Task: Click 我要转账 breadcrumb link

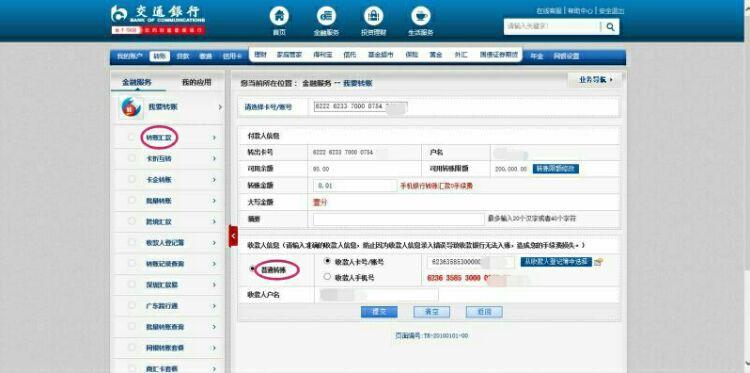Action: 358,84
